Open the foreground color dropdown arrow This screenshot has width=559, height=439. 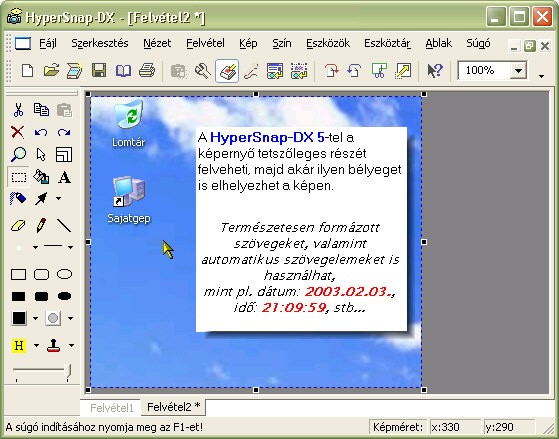(x=35, y=318)
